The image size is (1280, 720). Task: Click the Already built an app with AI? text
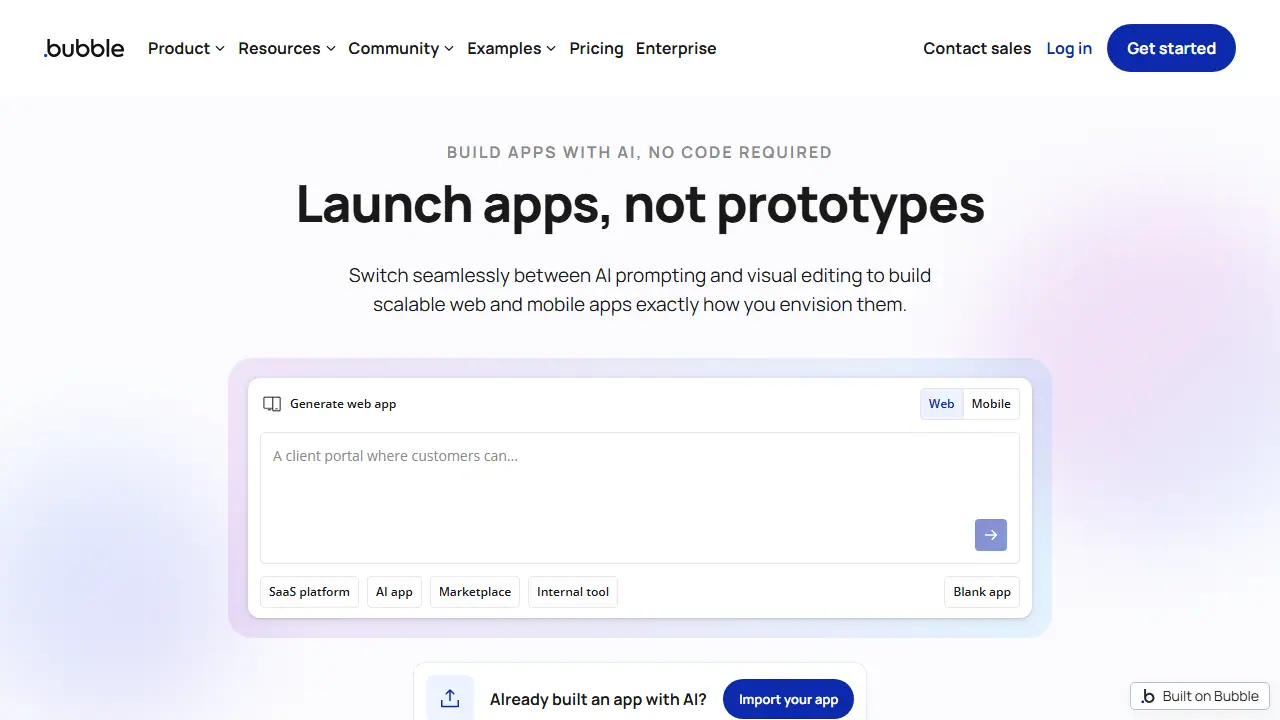598,699
